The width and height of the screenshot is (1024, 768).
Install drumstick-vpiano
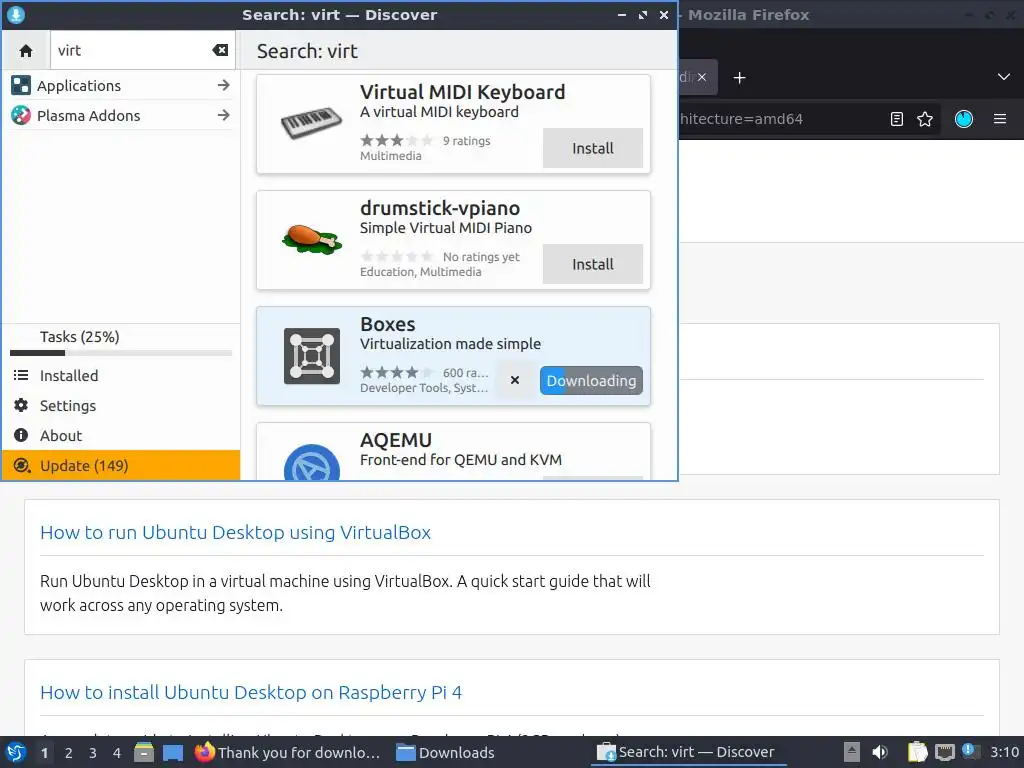click(x=593, y=264)
